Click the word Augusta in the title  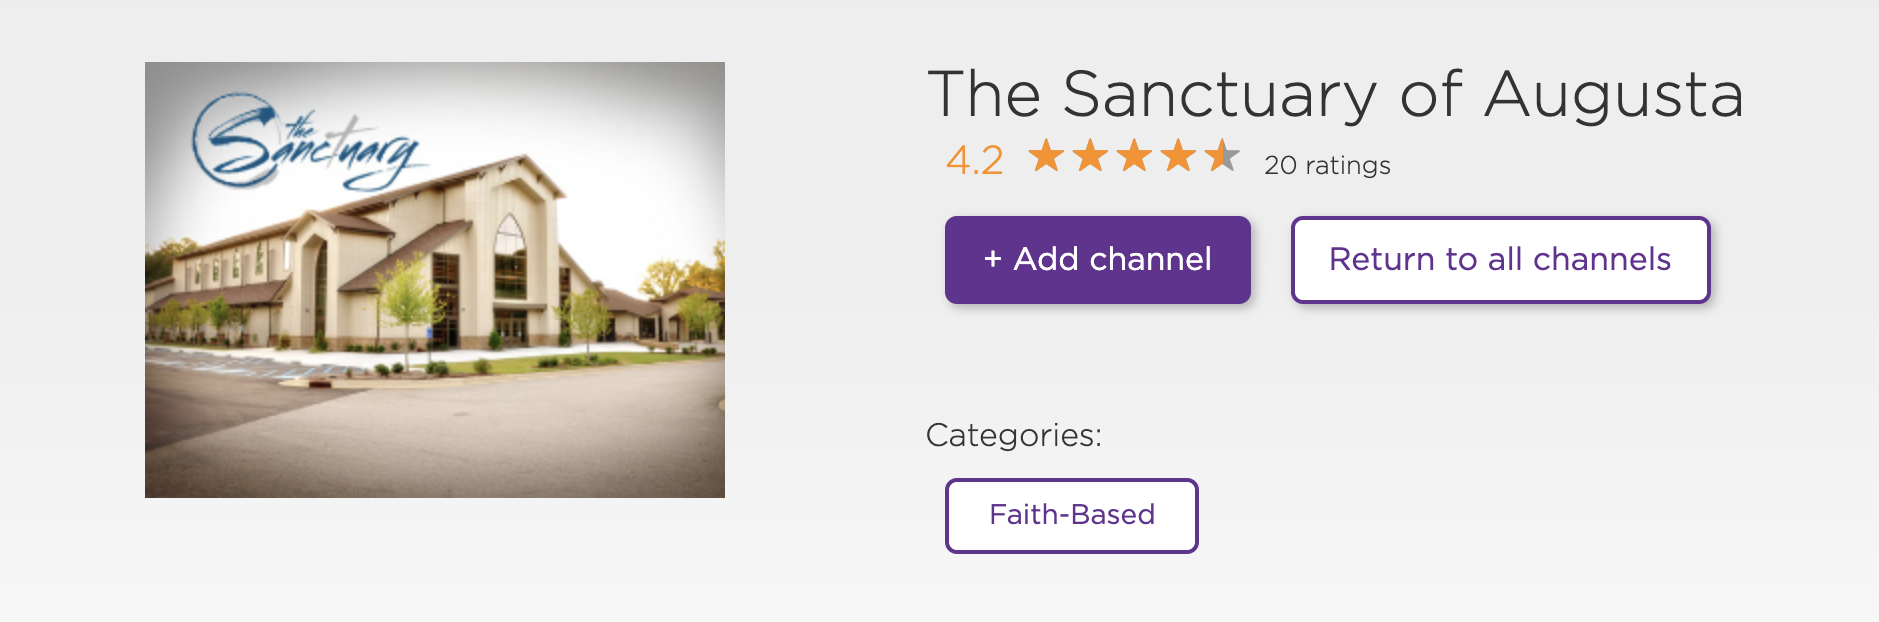pos(1613,95)
